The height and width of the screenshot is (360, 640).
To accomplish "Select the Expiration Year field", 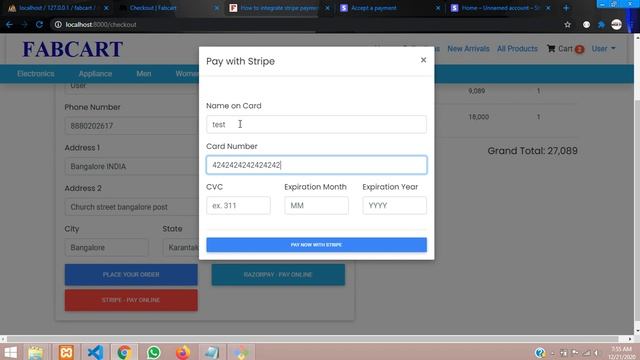I will (x=394, y=205).
